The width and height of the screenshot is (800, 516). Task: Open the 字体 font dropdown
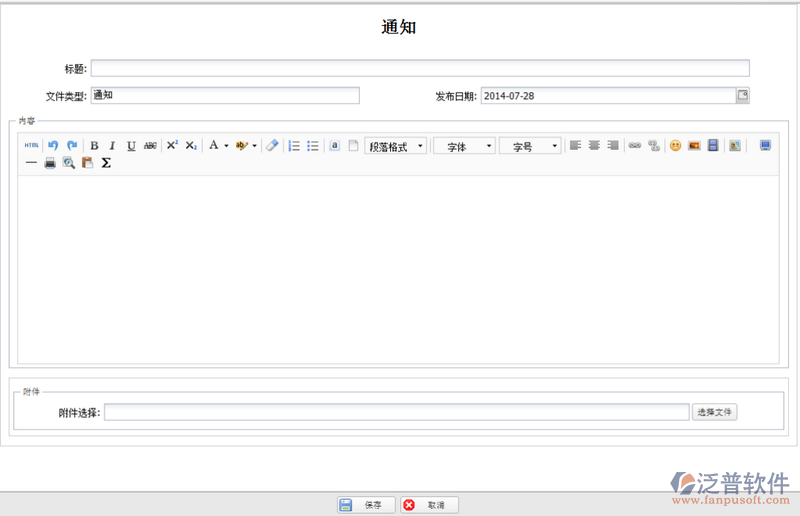tap(464, 146)
